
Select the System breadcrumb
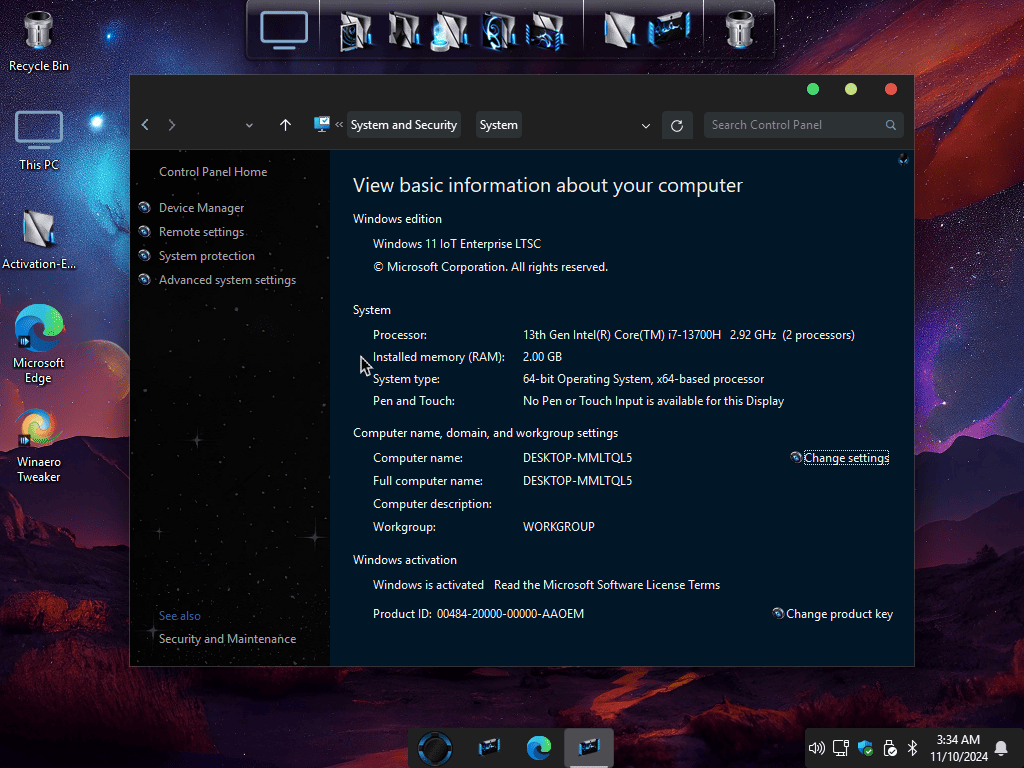click(x=498, y=125)
